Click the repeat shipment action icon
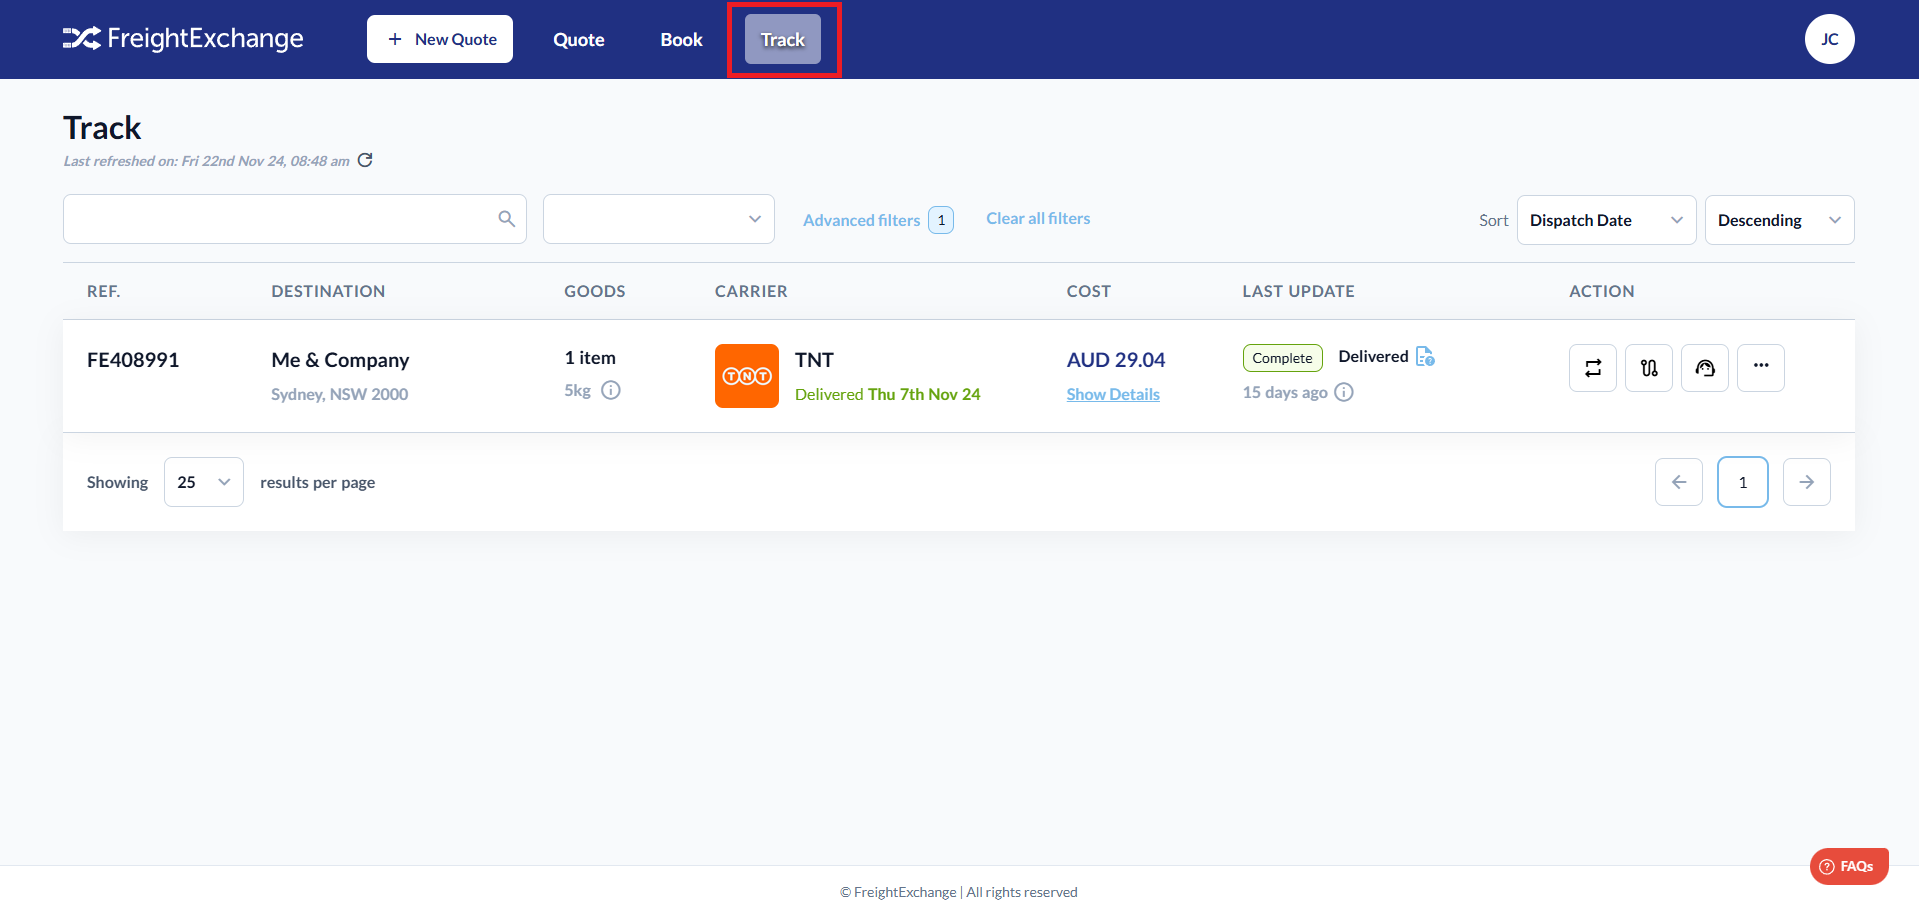This screenshot has width=1920, height=920. [1593, 368]
